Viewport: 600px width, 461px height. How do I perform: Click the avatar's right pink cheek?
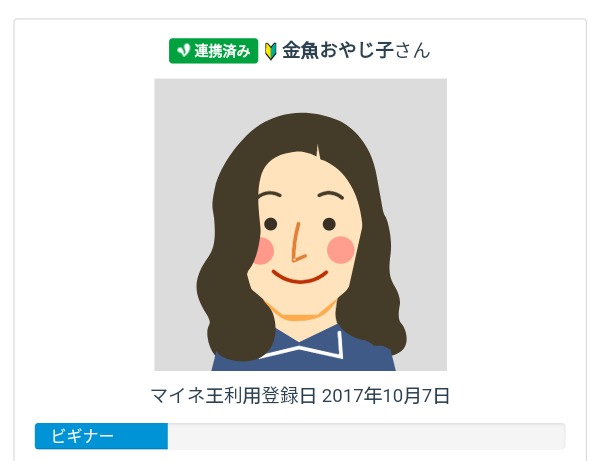click(x=341, y=250)
